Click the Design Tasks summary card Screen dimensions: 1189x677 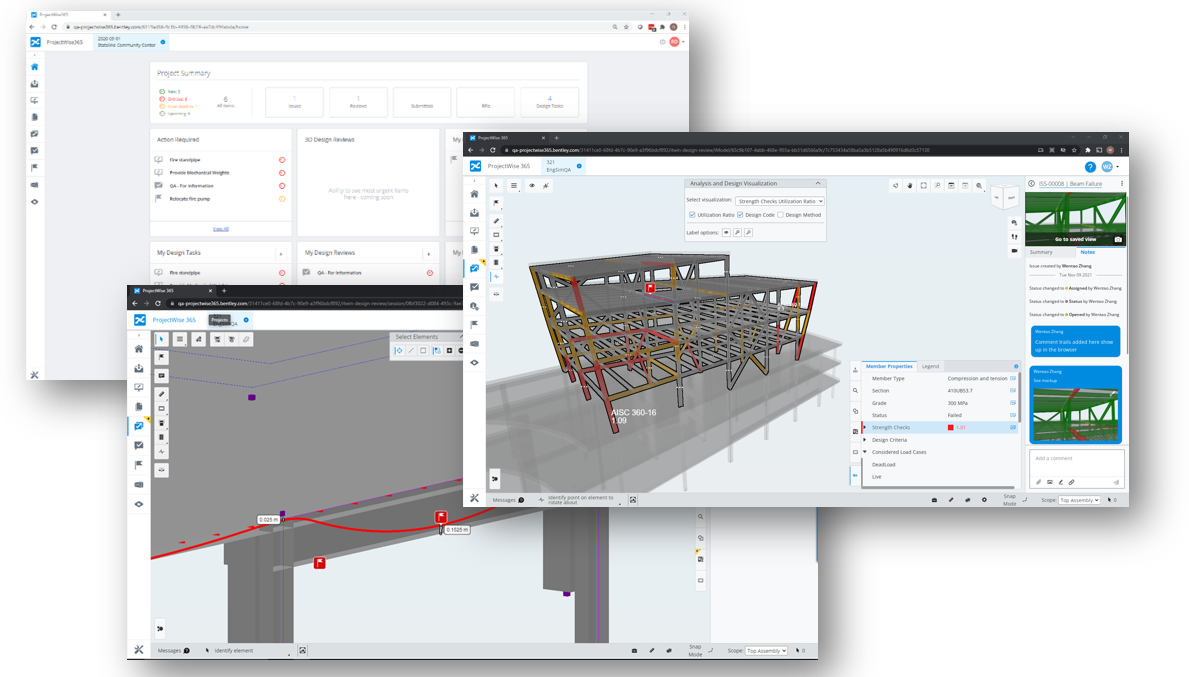[x=550, y=102]
